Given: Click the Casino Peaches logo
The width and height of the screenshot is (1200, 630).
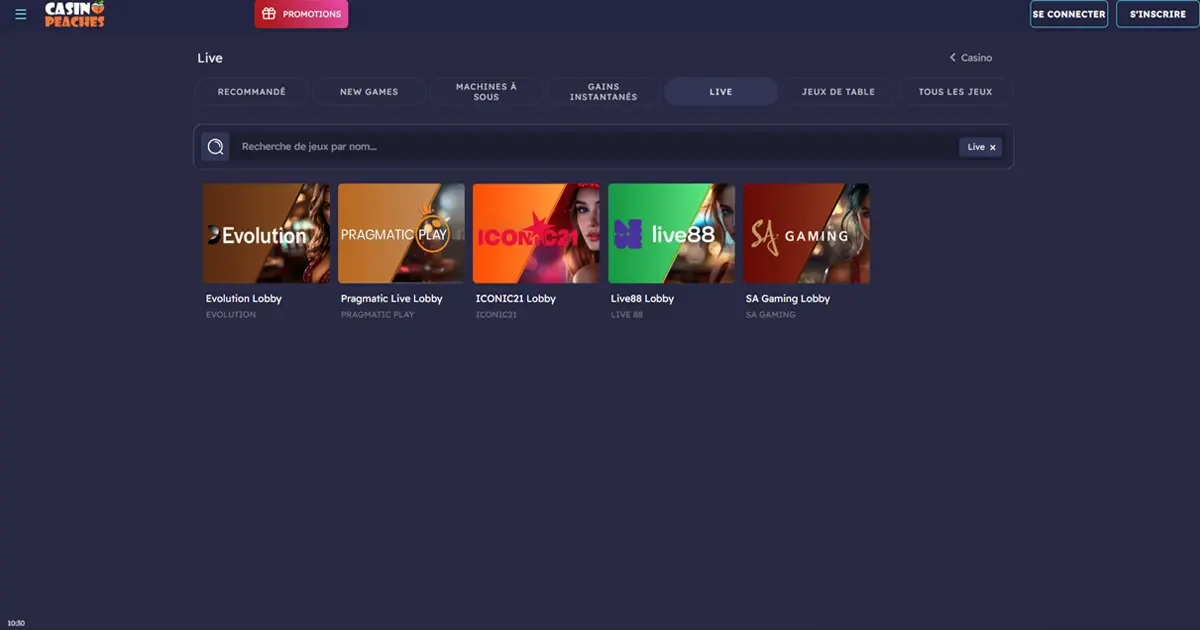Looking at the screenshot, I should pyautogui.click(x=74, y=14).
